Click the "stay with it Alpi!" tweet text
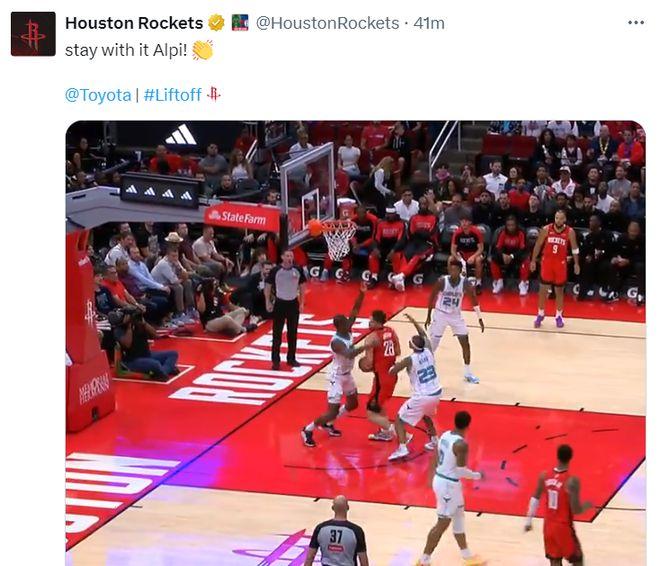The height and width of the screenshot is (566, 660). coord(126,50)
